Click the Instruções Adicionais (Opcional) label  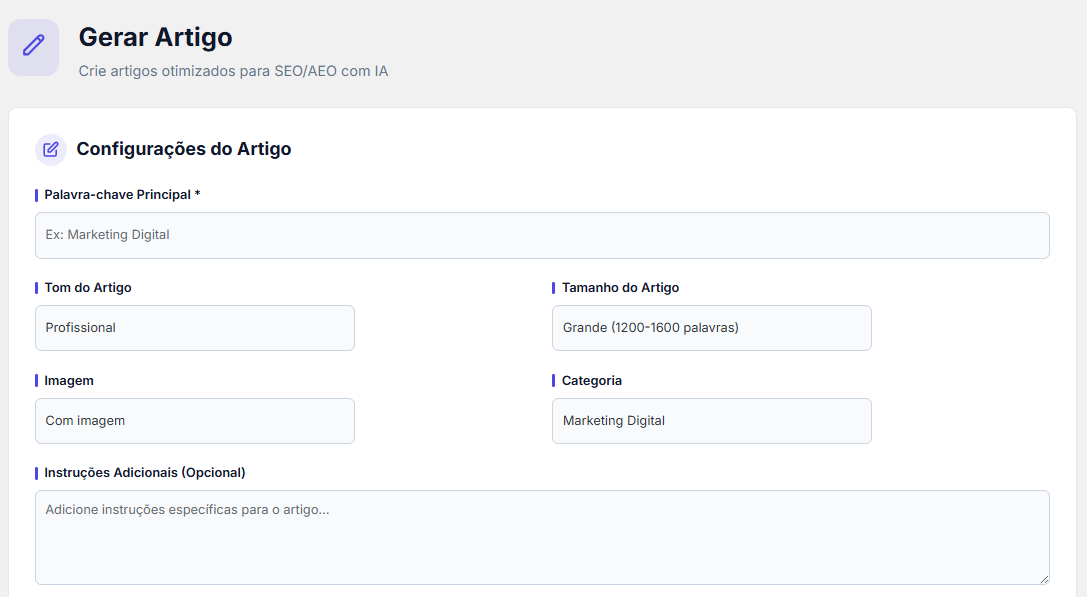145,472
